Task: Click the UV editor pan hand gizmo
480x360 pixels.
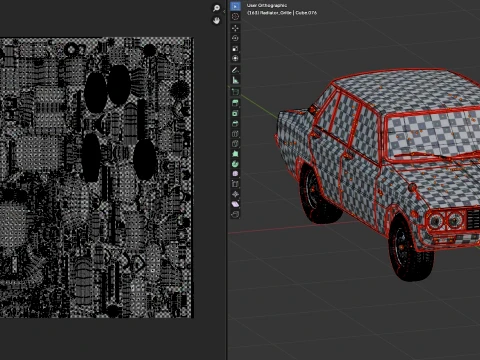Action: 217,21
